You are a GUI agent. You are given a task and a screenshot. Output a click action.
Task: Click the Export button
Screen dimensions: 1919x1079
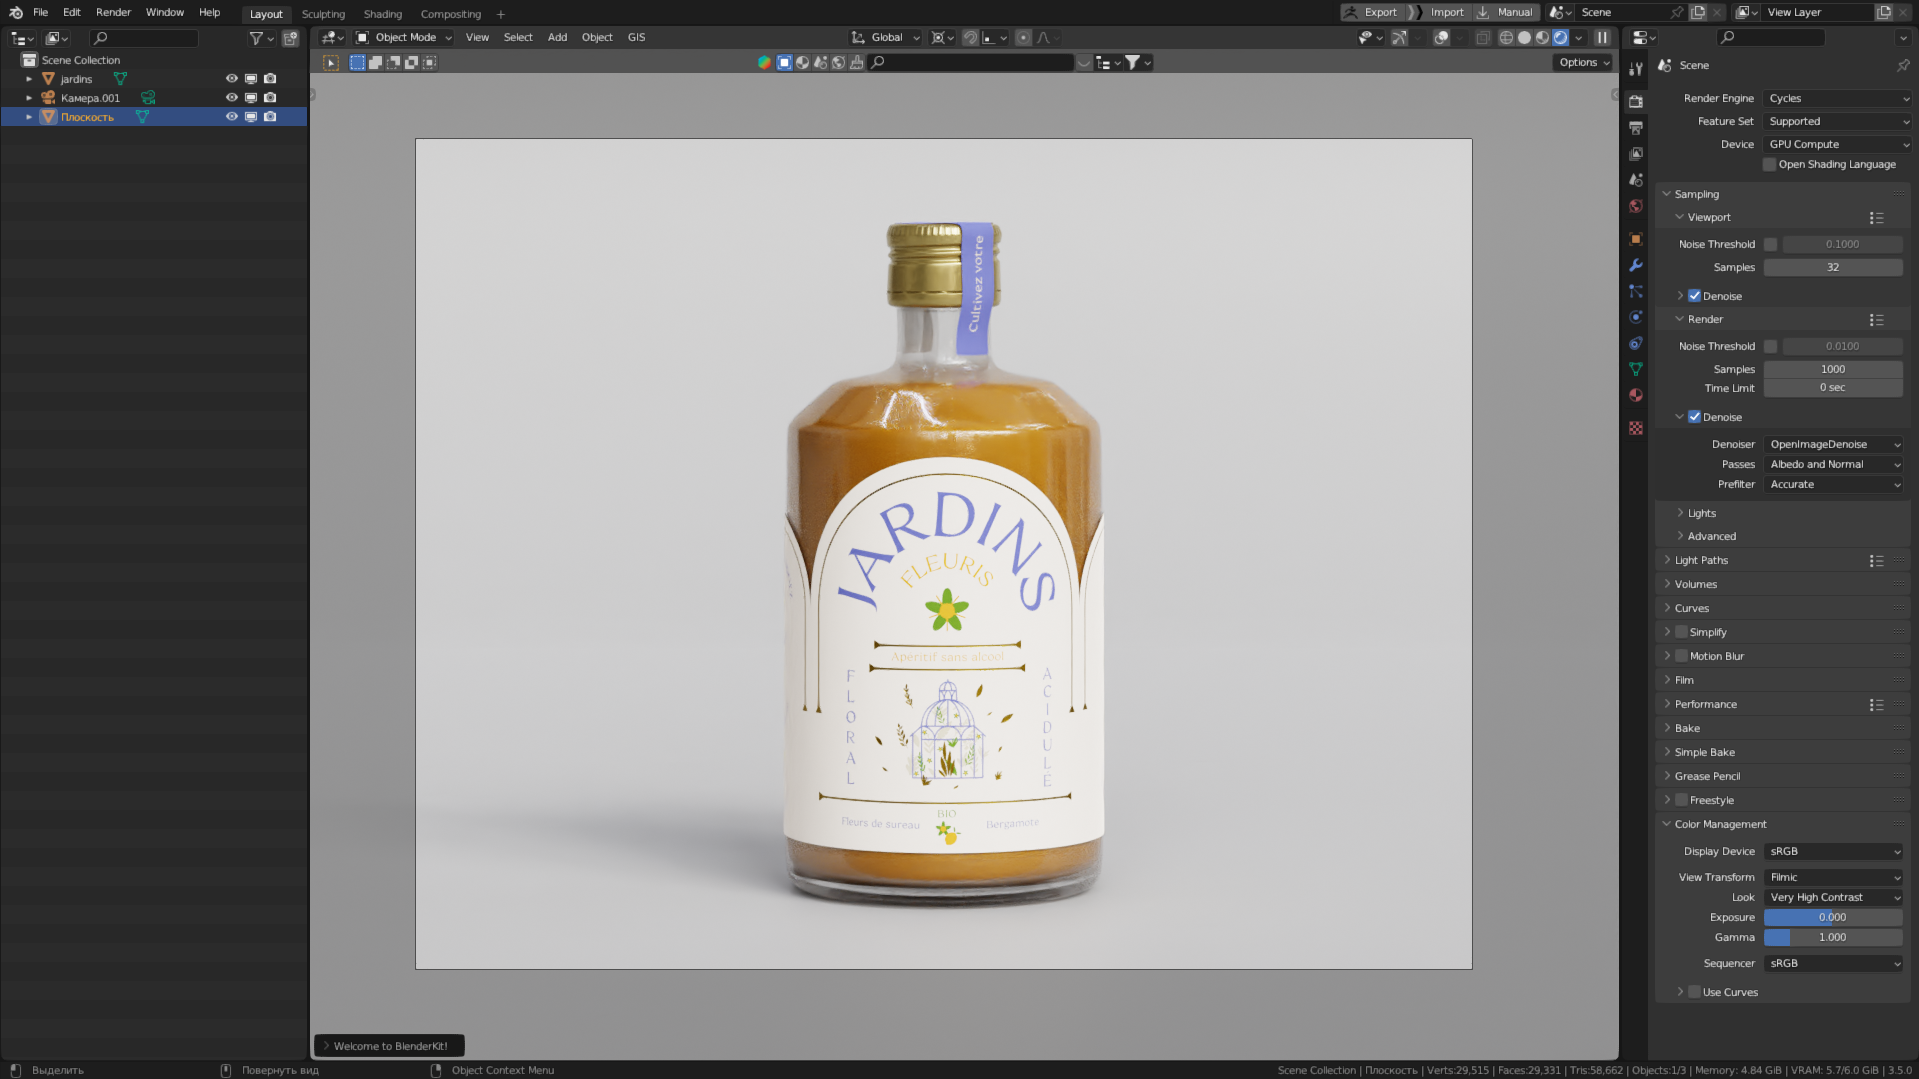1372,12
